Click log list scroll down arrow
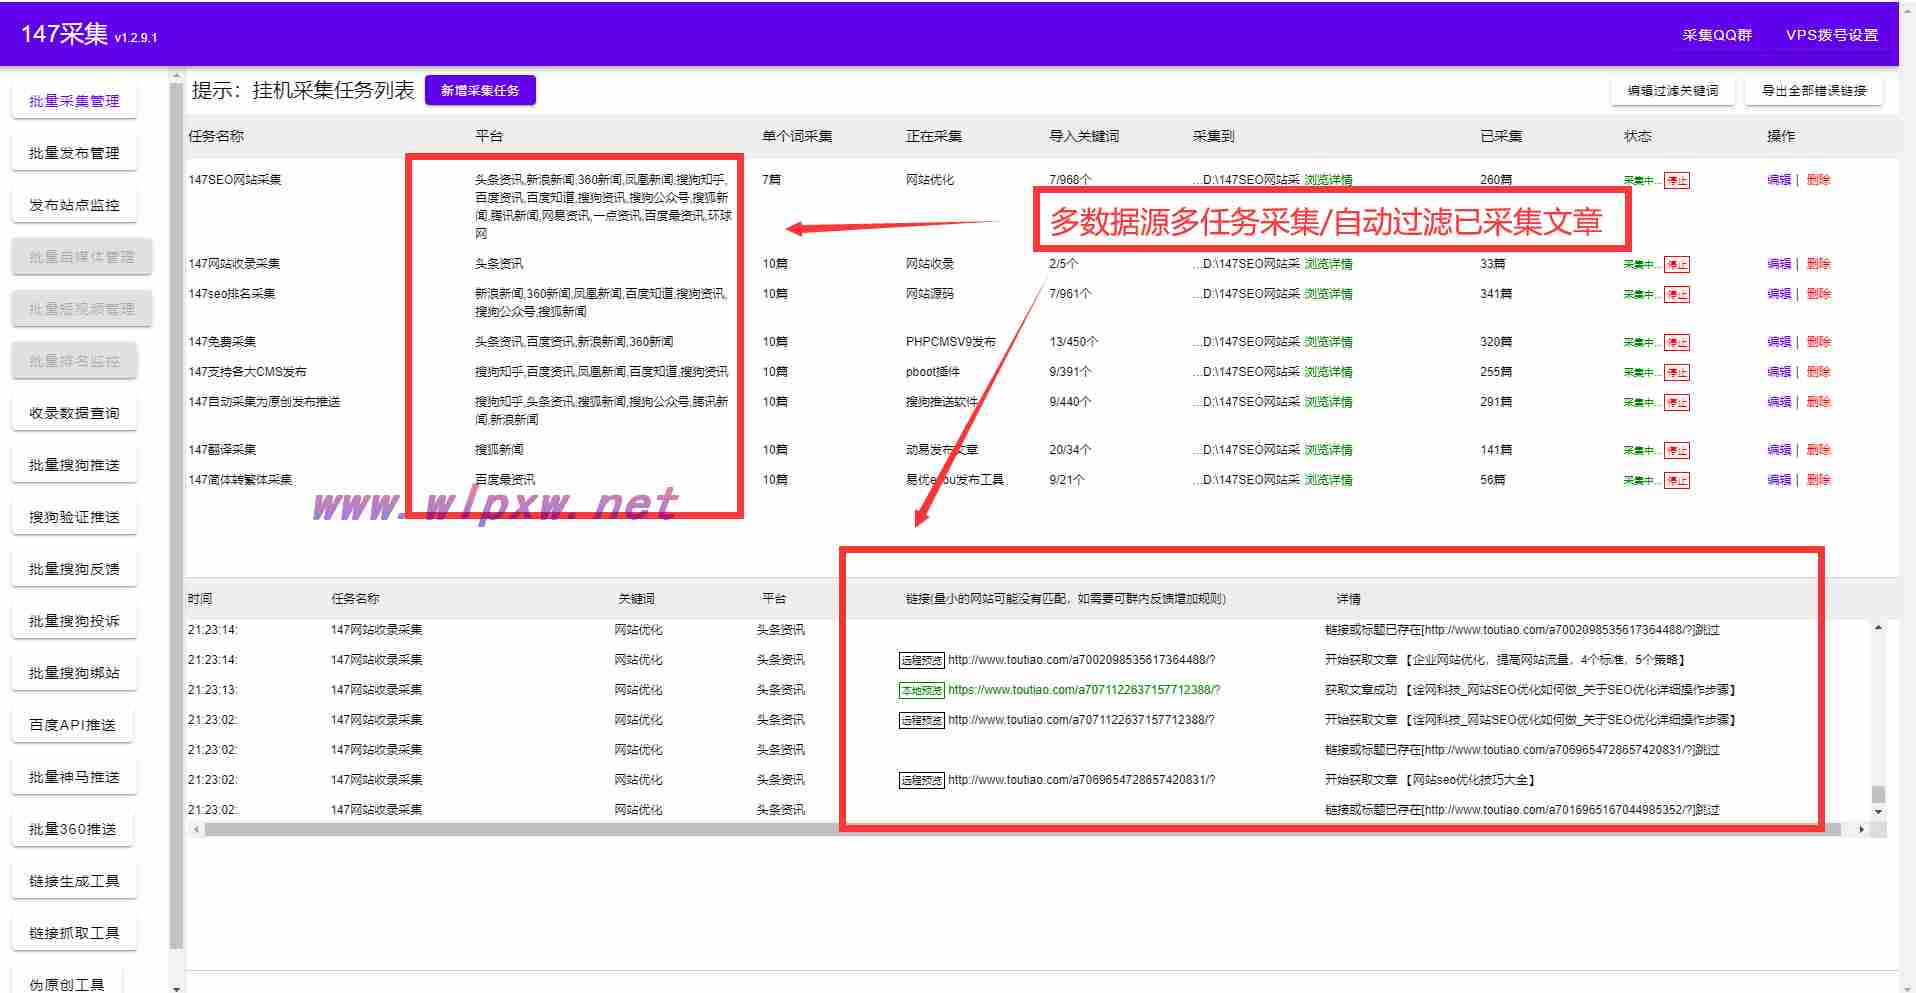This screenshot has width=1916, height=993. [1878, 812]
